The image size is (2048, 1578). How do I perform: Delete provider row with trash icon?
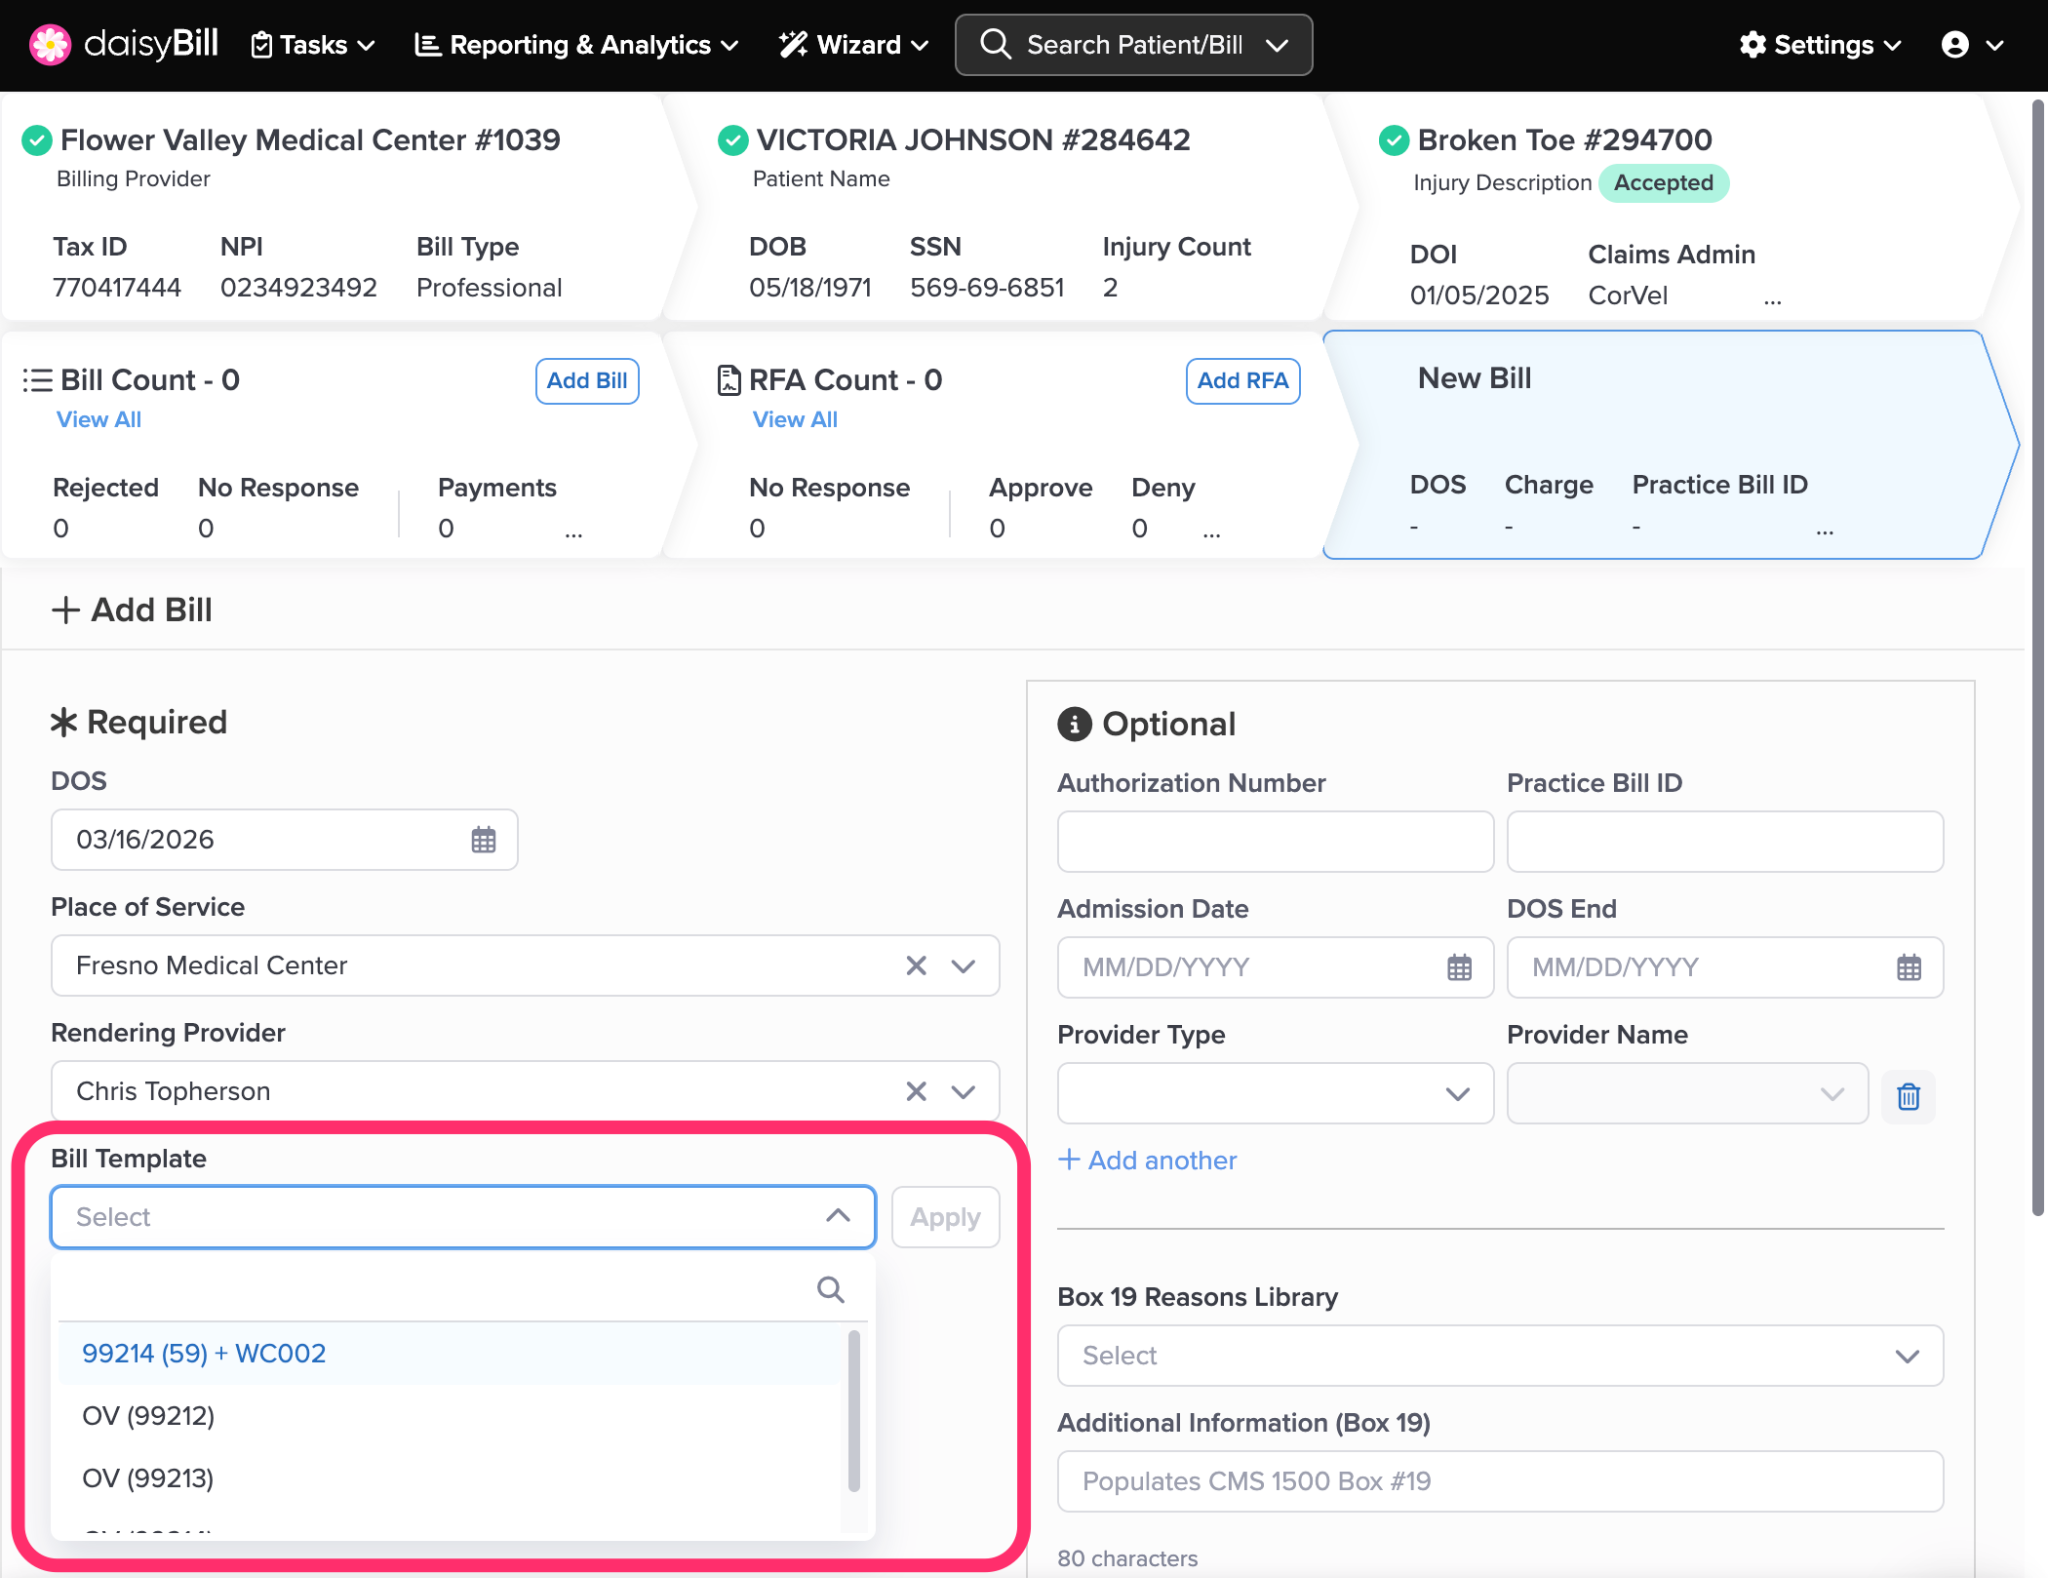tap(1908, 1096)
